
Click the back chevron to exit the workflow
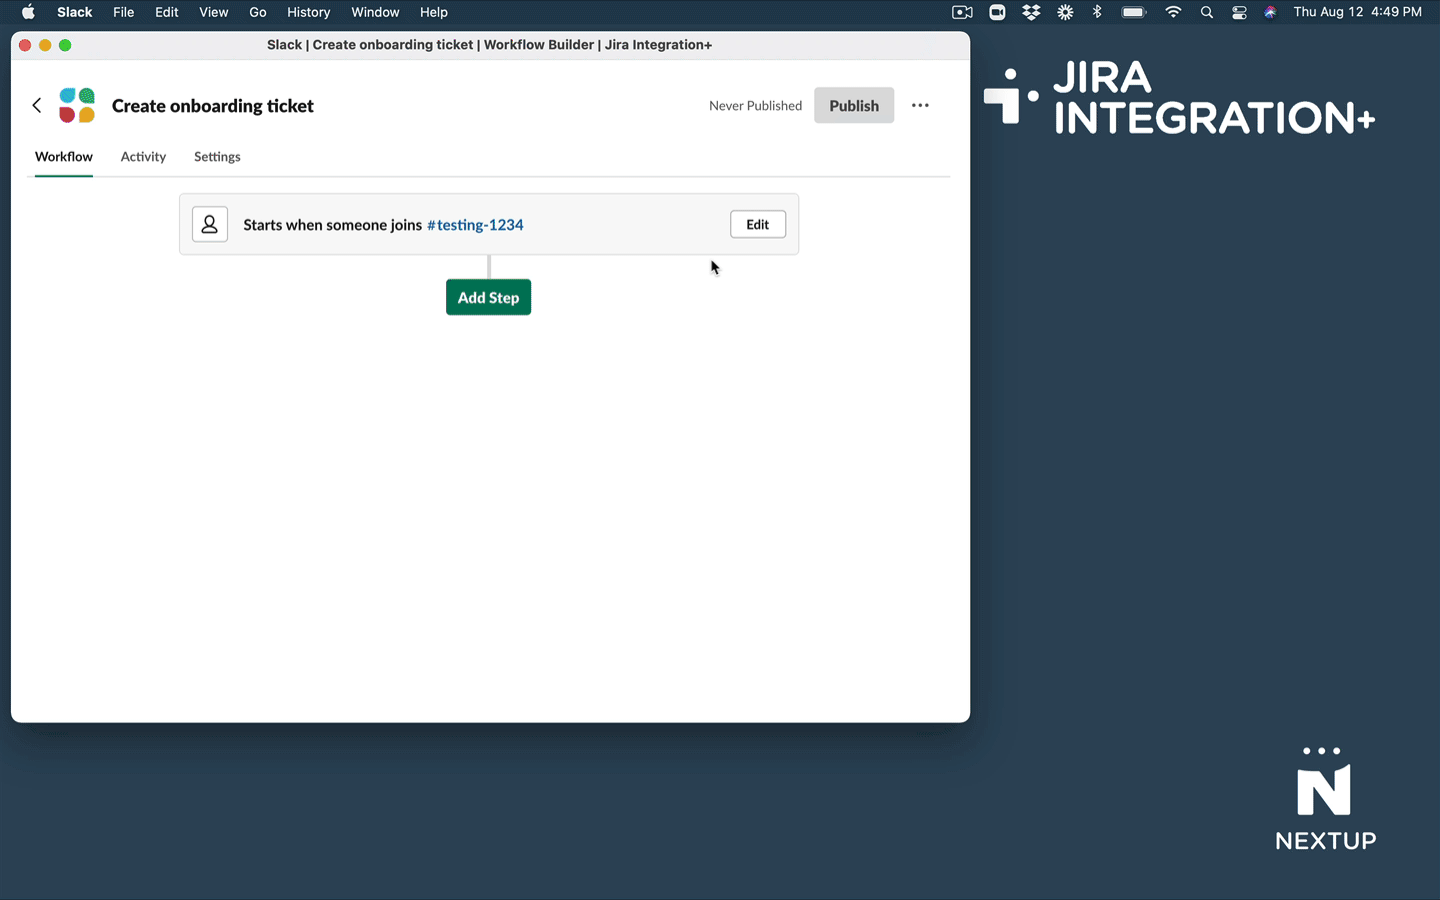(36, 105)
